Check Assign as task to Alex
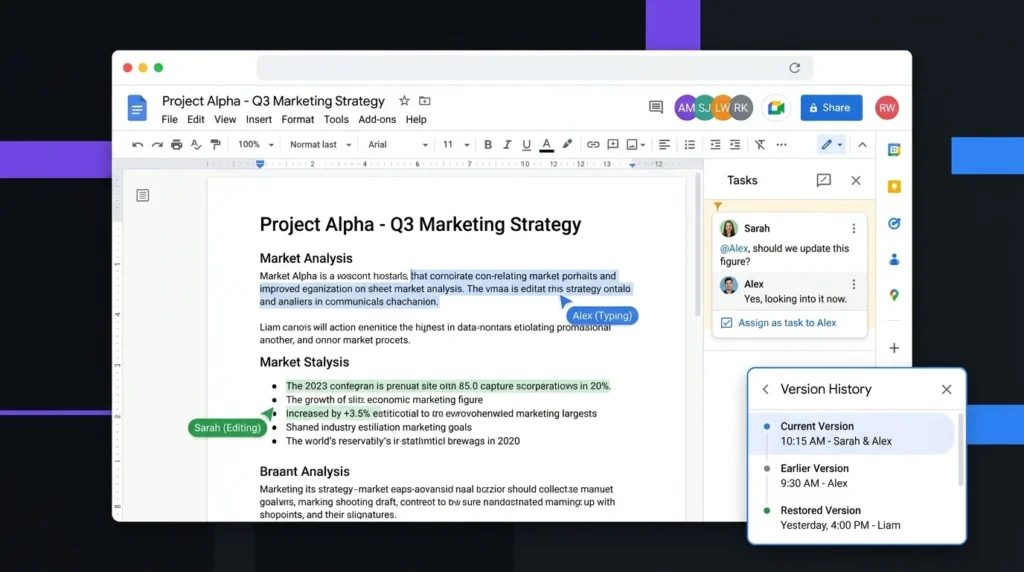The image size is (1024, 572). coord(726,323)
